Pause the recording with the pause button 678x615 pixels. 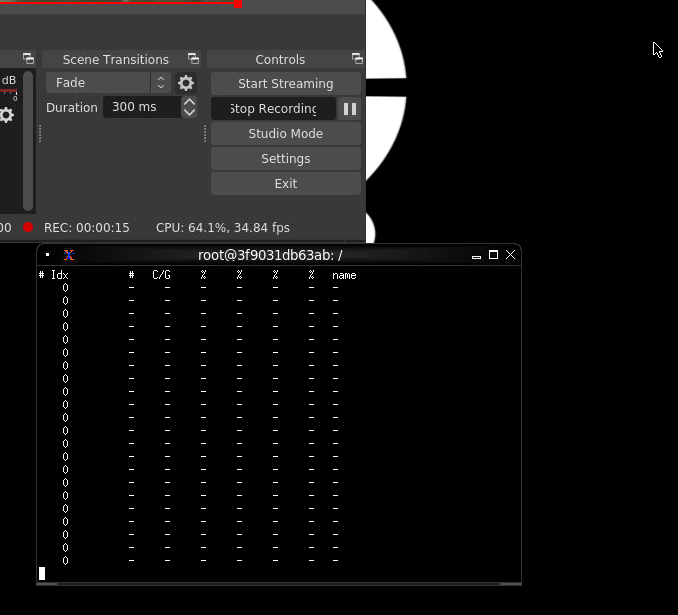[350, 109]
